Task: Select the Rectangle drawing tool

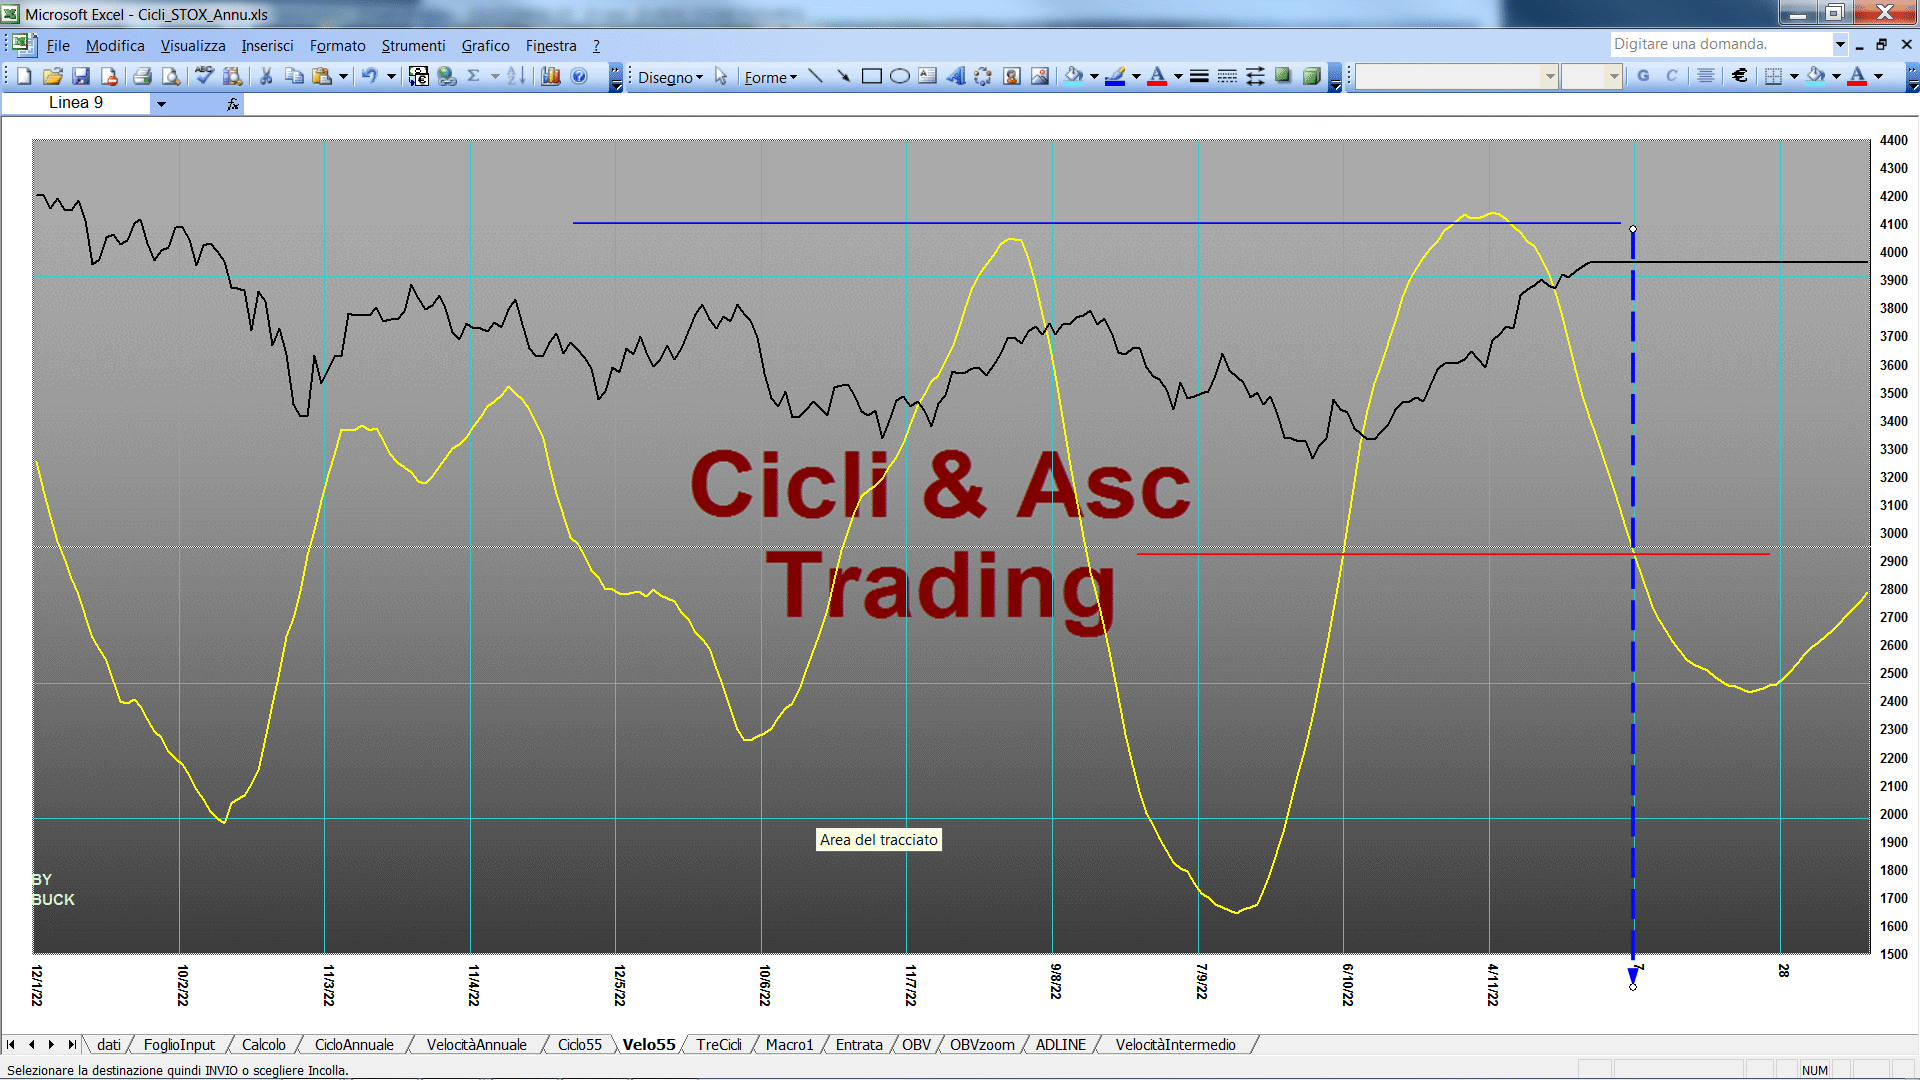Action: 871,76
